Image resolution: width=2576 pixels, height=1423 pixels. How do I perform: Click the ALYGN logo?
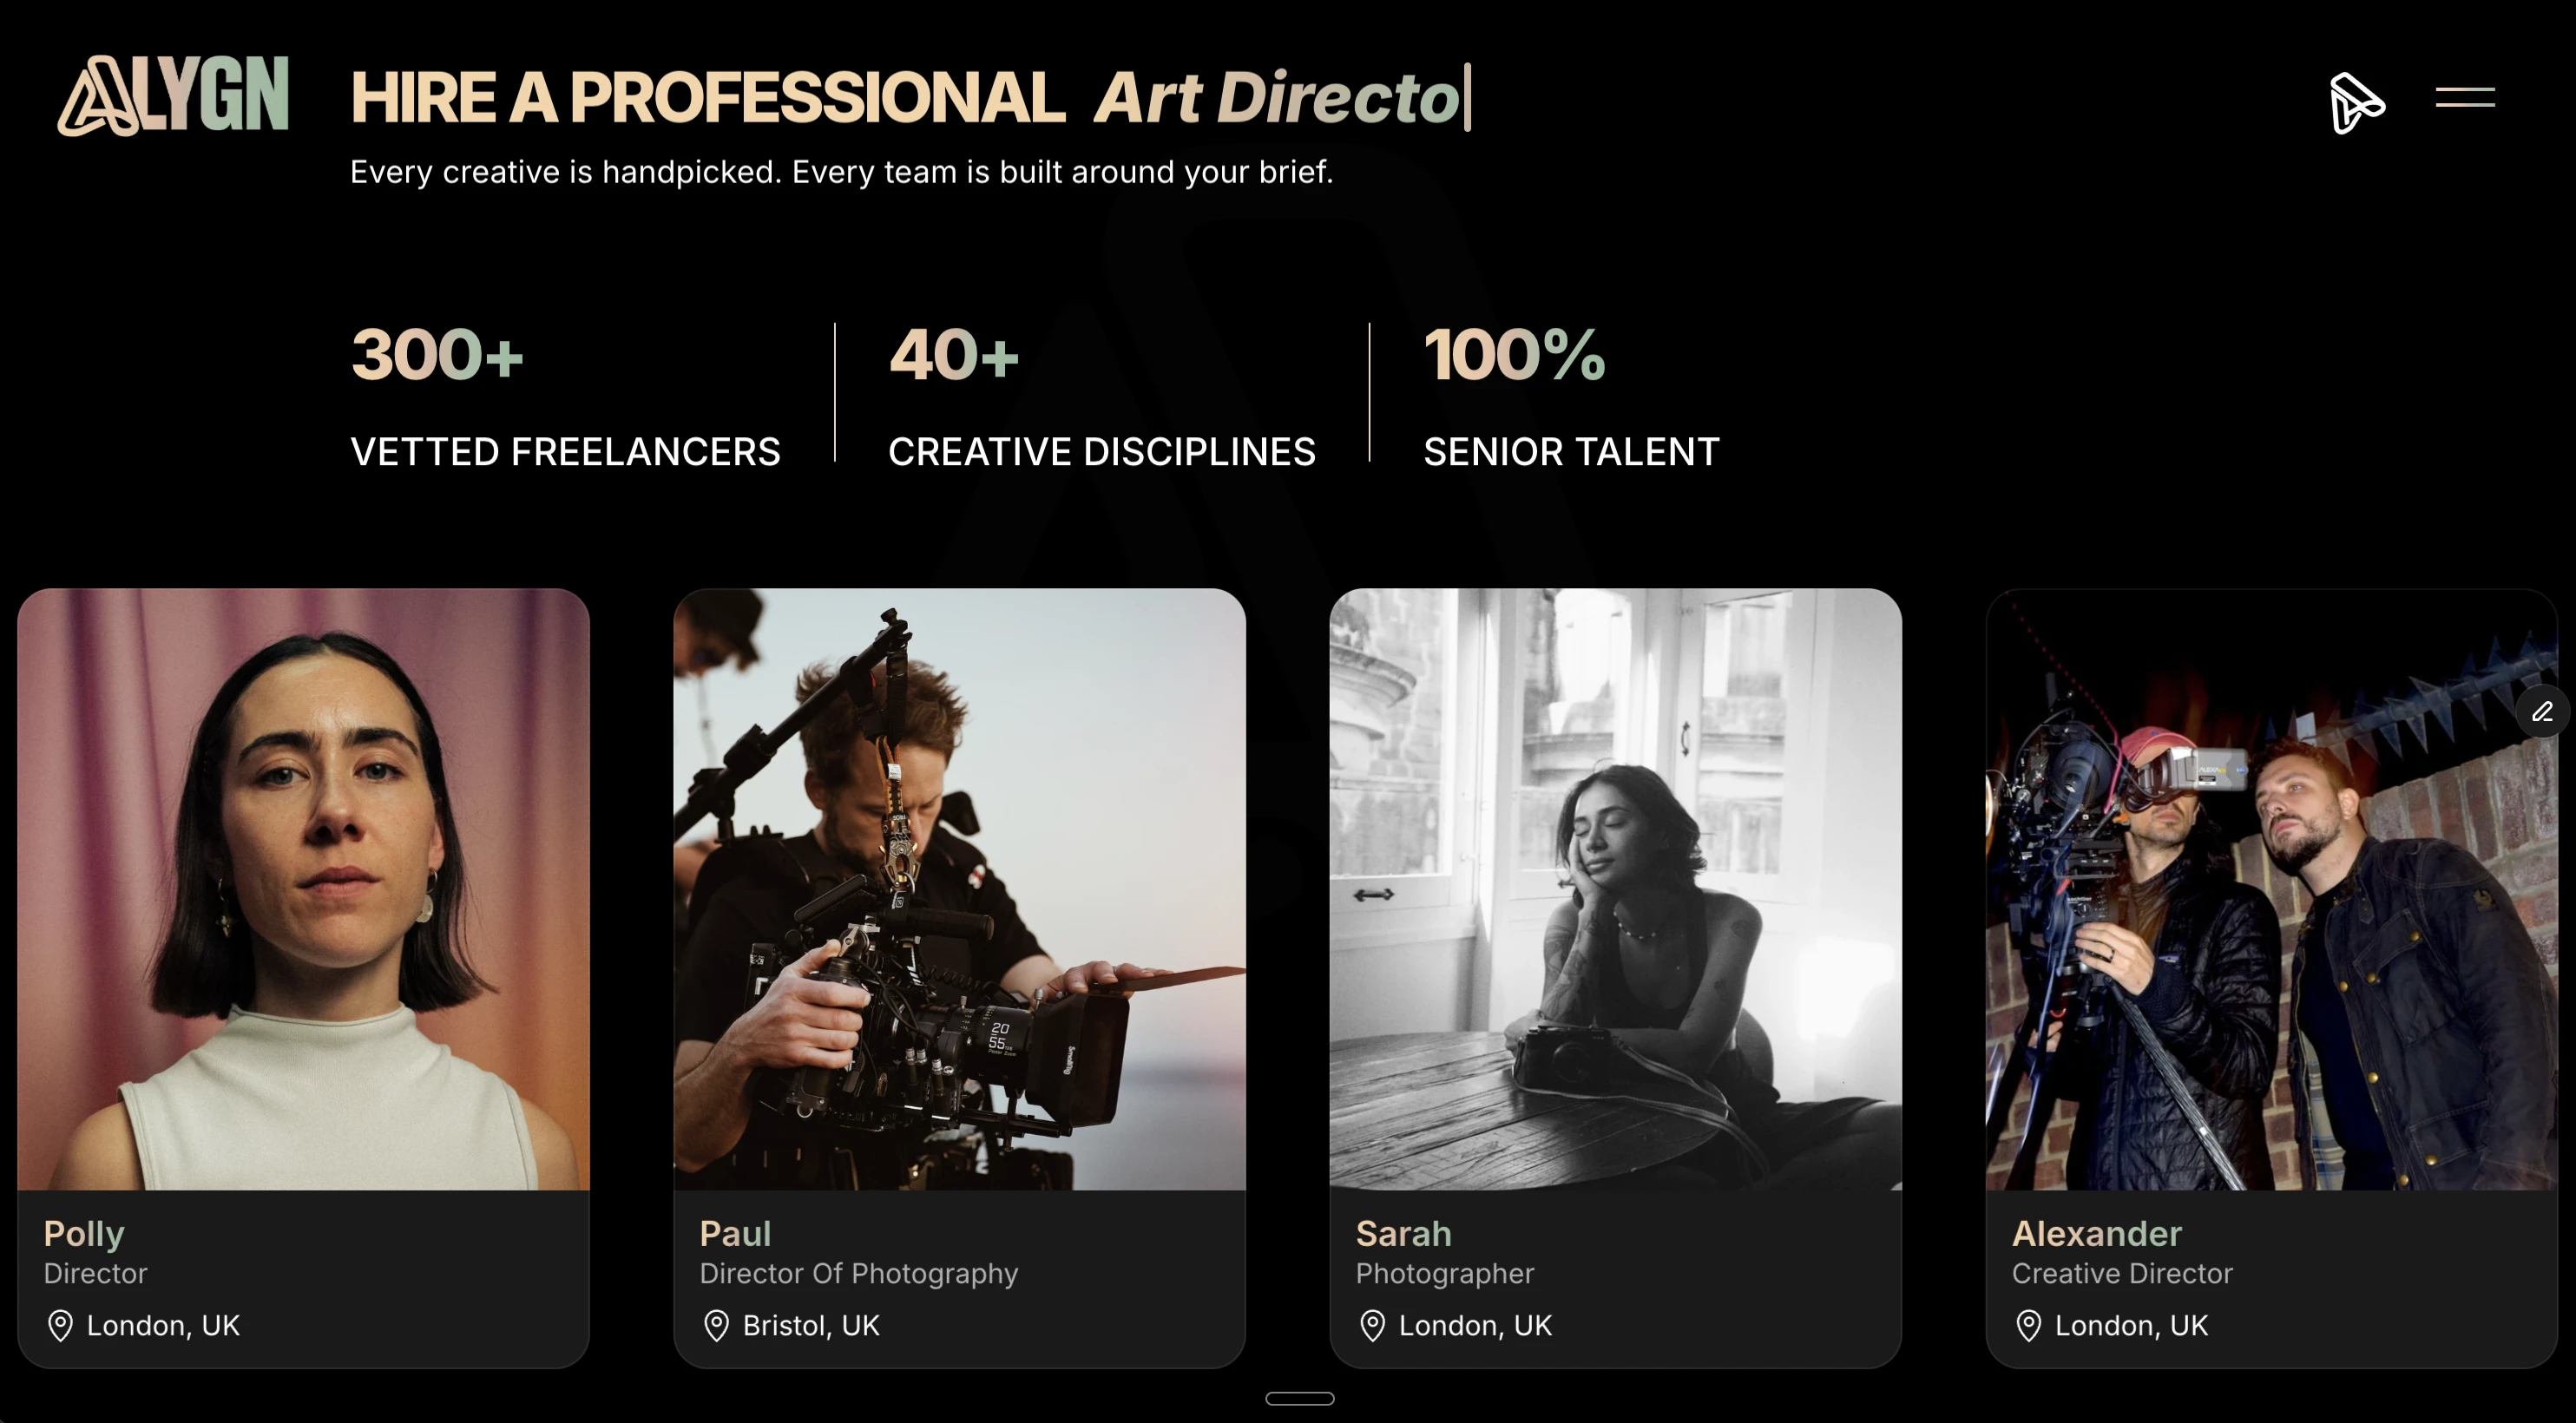173,96
